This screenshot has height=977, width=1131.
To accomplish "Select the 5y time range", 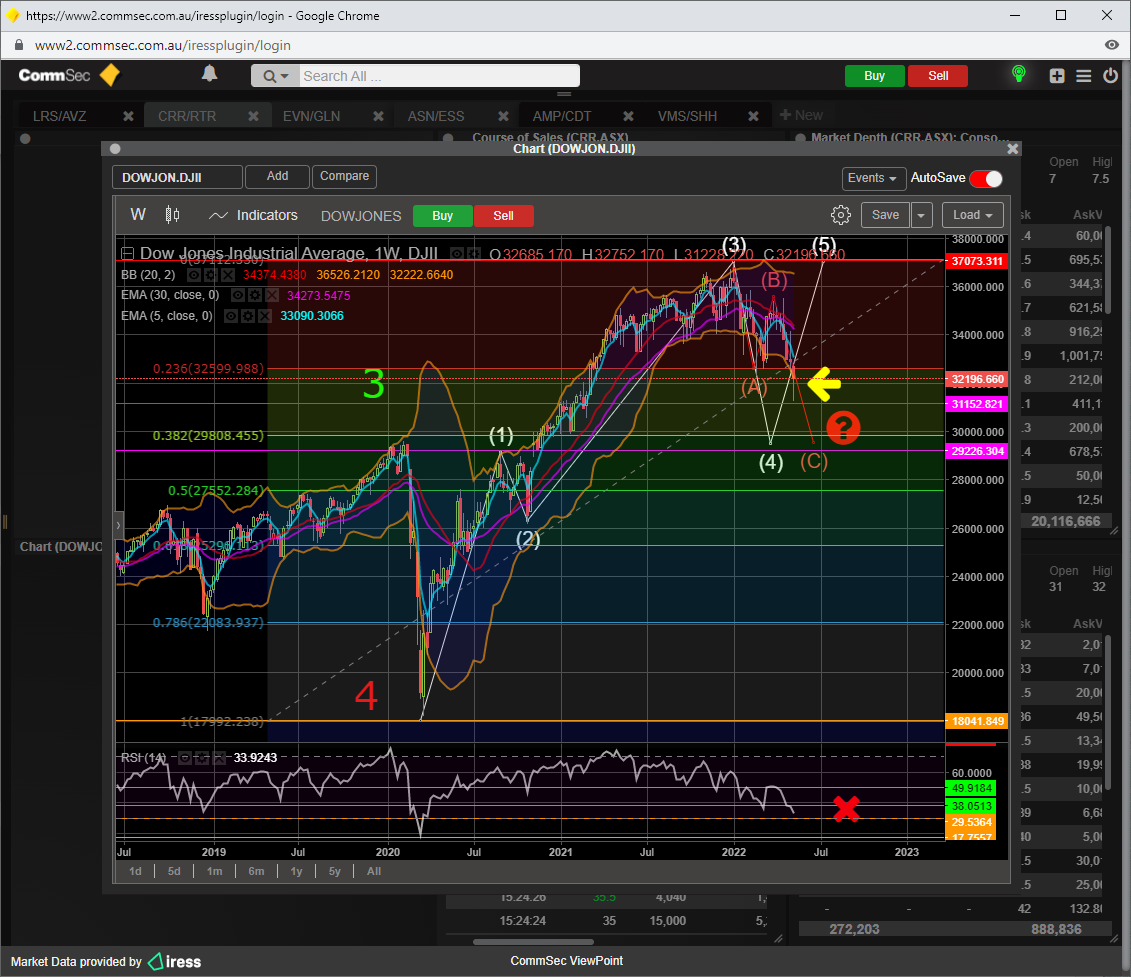I will point(335,872).
